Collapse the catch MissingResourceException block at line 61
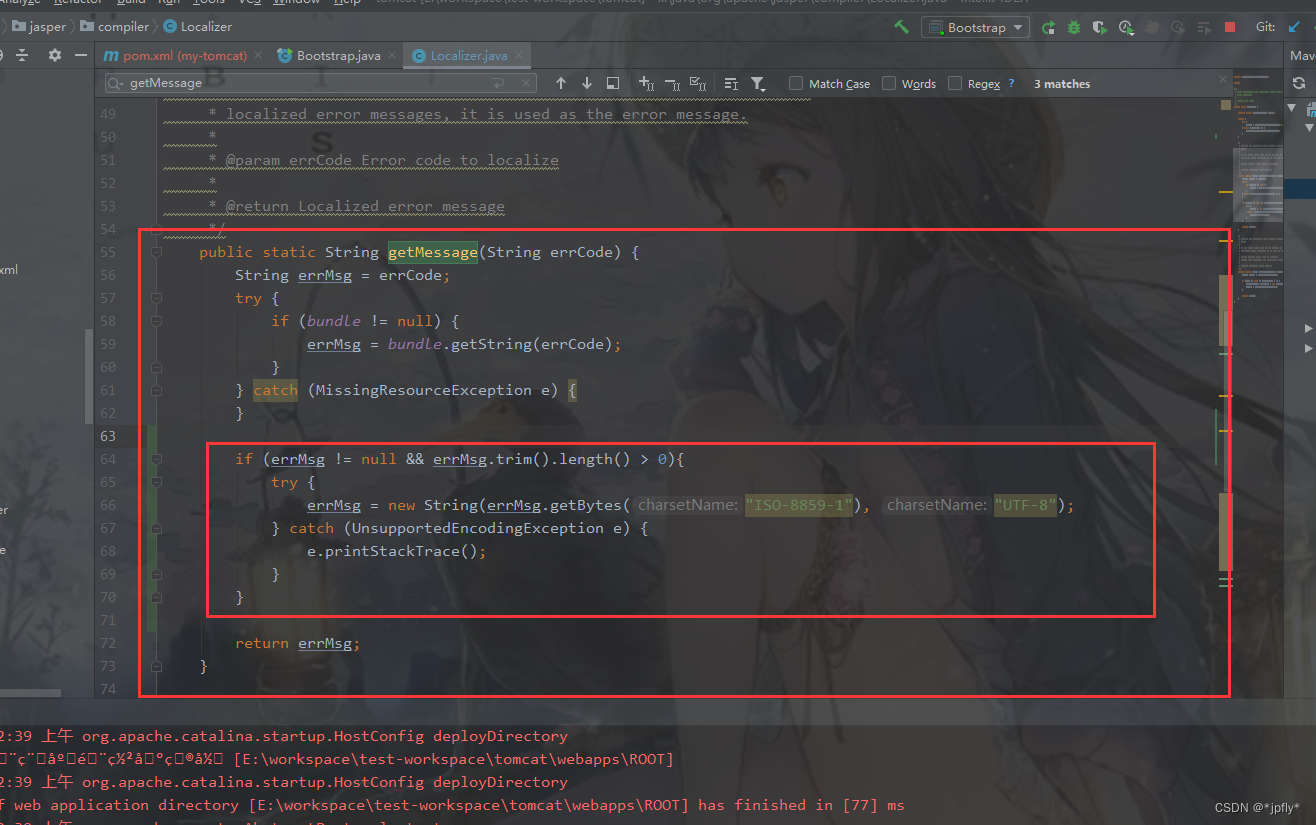1316x825 pixels. tap(156, 391)
